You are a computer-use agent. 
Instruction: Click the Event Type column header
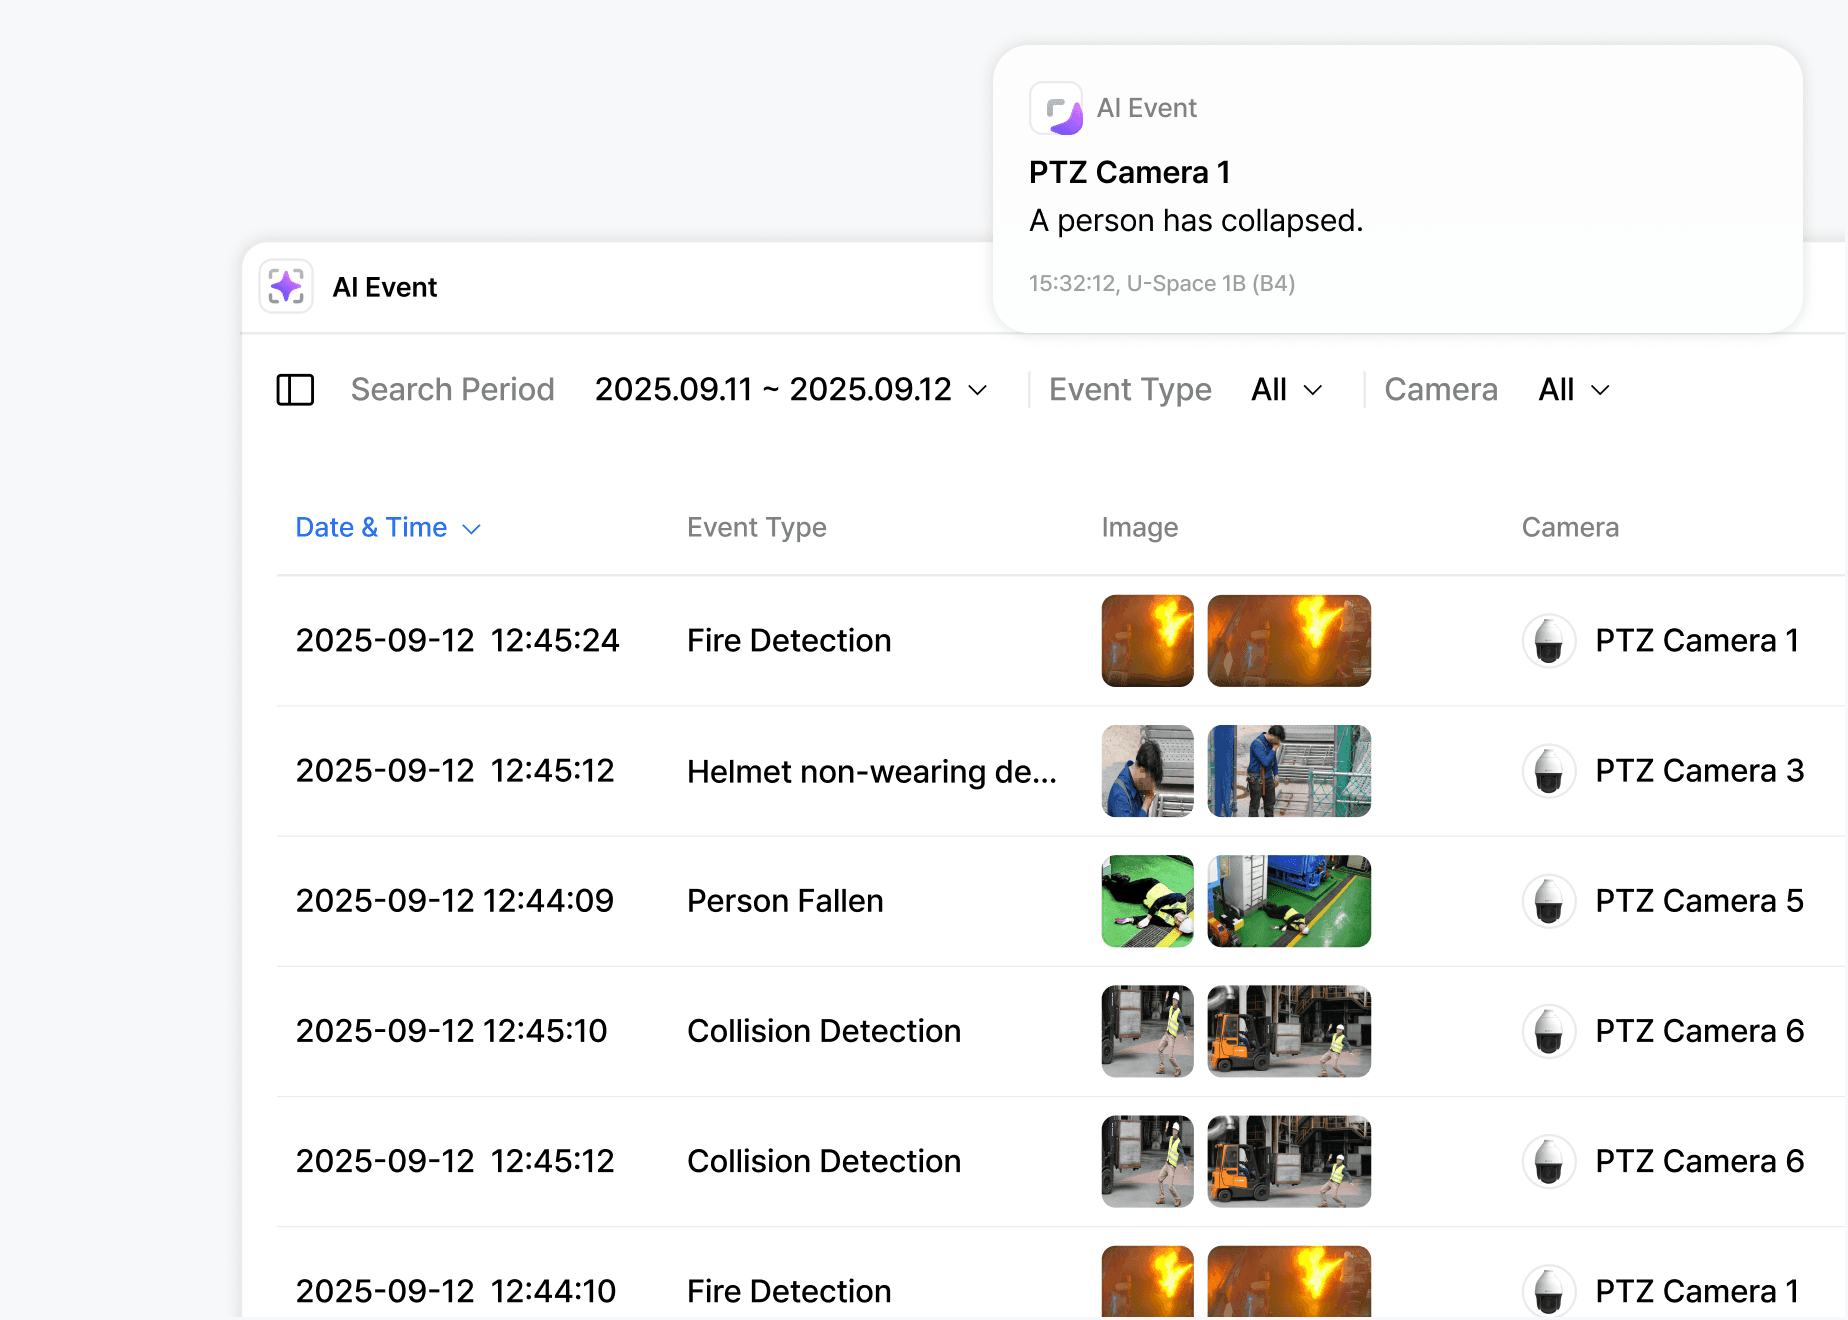(x=756, y=527)
